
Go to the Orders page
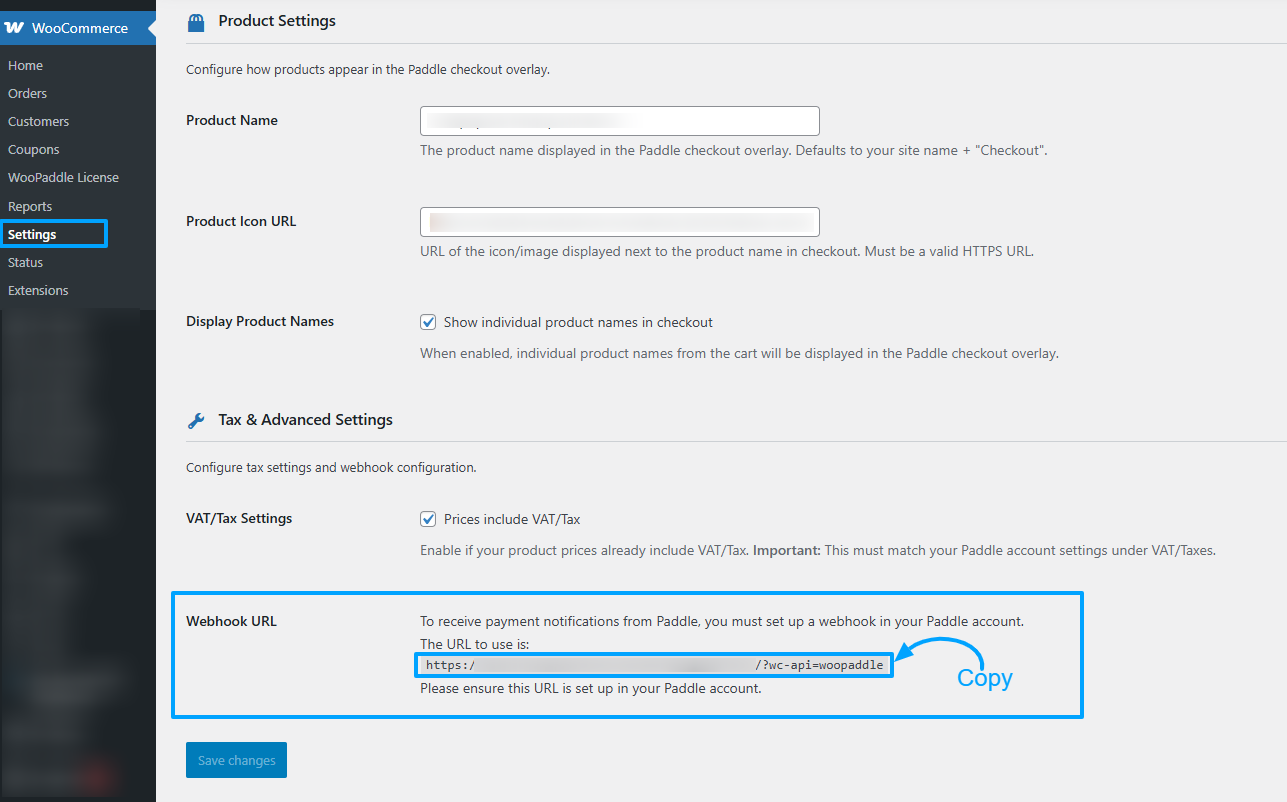click(28, 93)
